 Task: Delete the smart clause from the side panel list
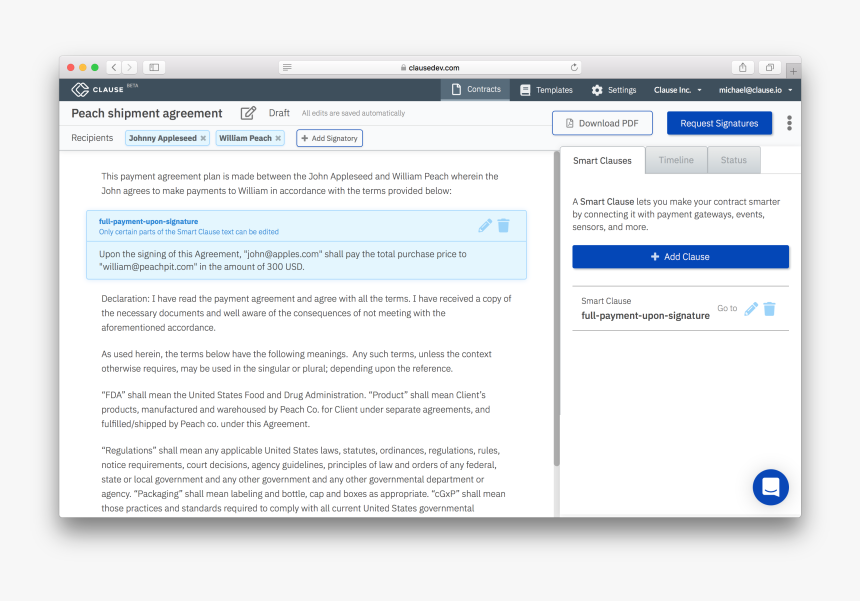[x=770, y=309]
